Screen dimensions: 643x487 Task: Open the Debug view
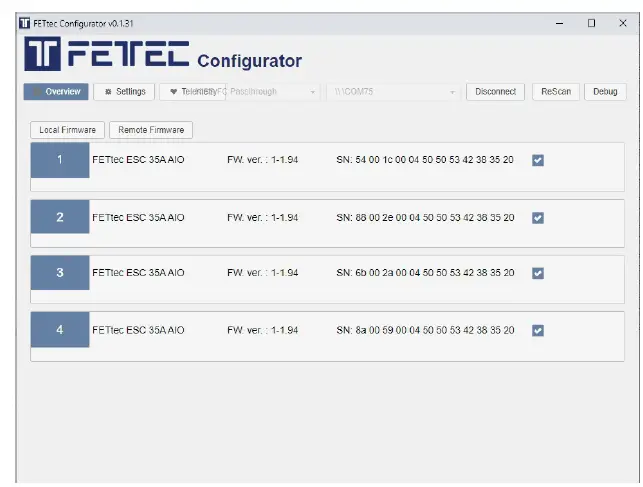pos(605,91)
